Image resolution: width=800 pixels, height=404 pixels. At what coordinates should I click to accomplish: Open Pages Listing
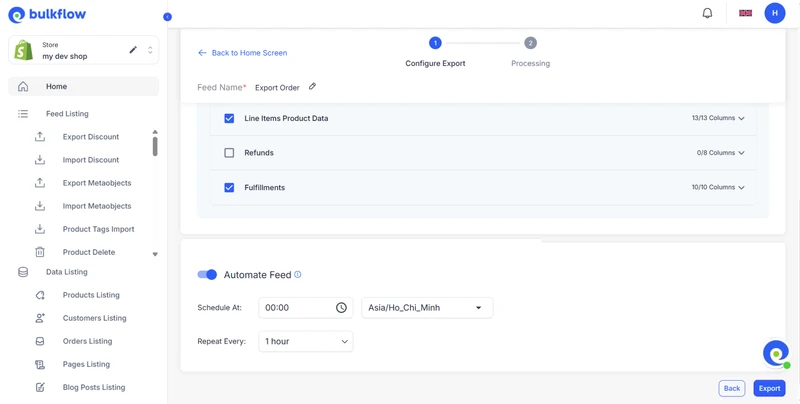[86, 364]
